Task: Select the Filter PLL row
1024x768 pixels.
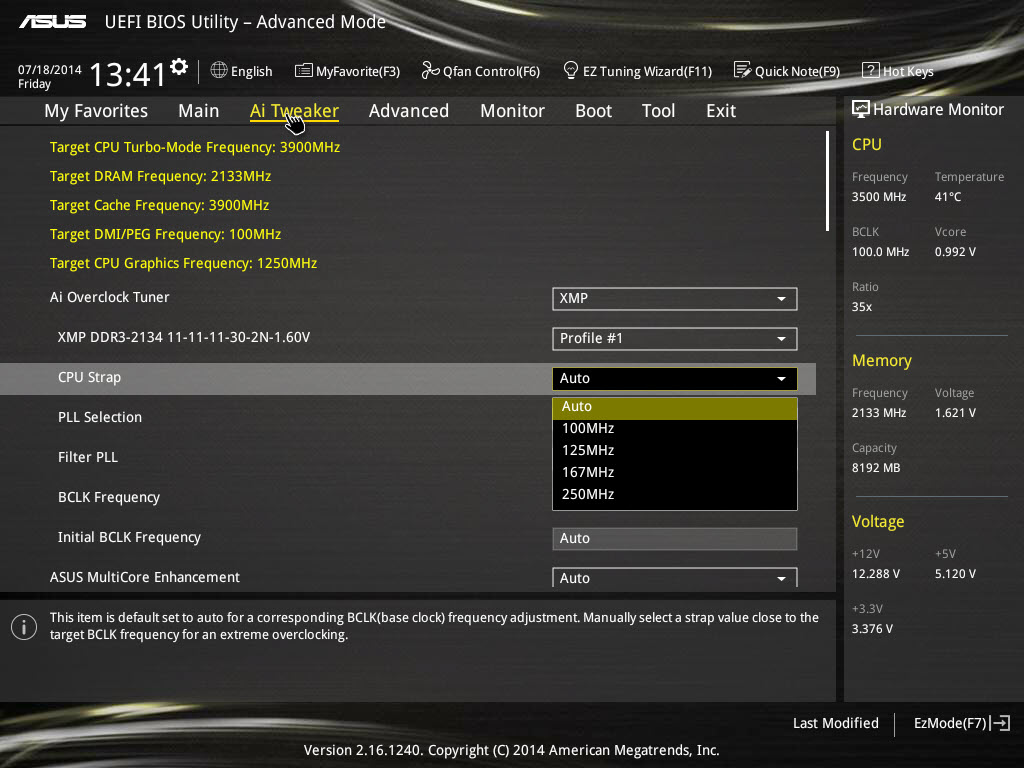Action: coord(88,457)
